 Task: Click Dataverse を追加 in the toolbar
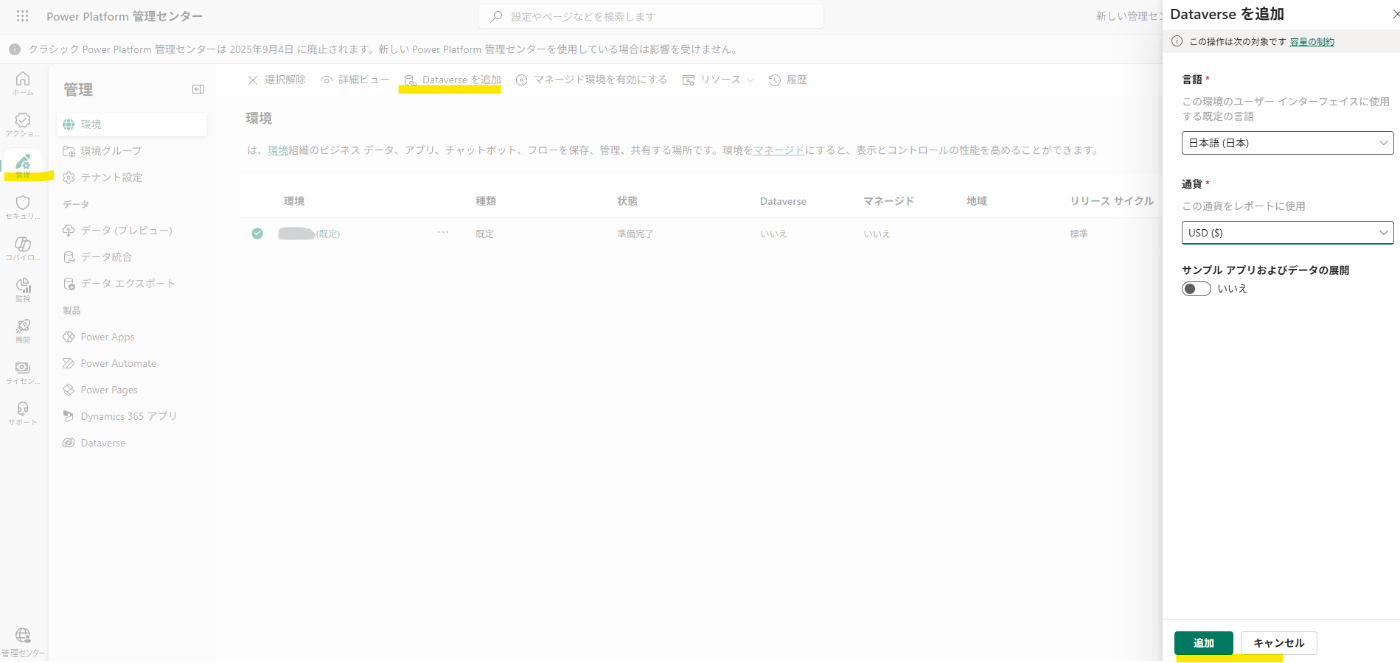pos(452,80)
